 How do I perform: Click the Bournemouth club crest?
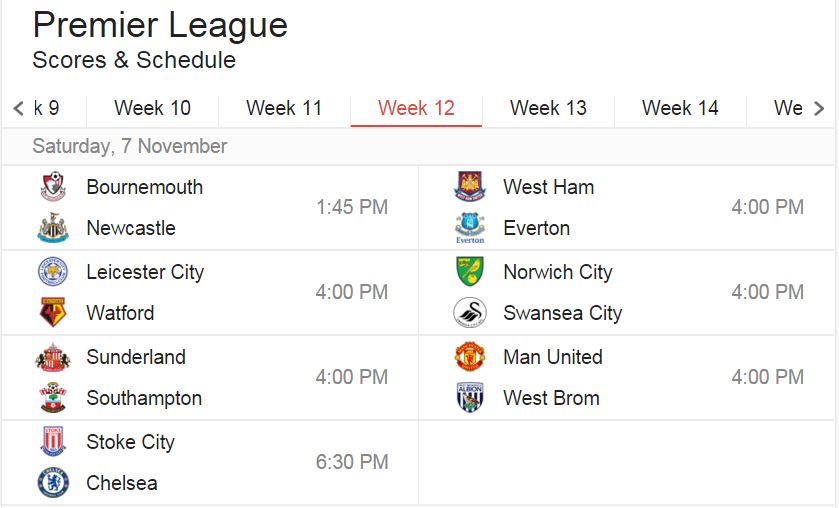point(53,186)
